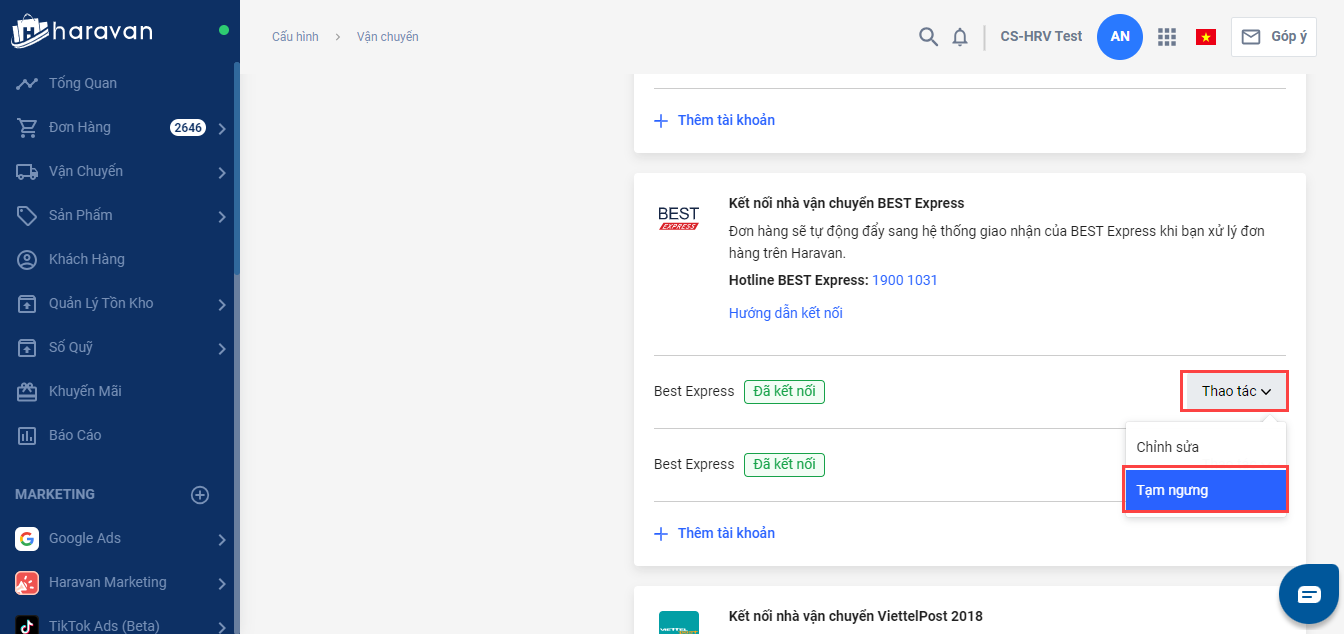Select Tạm ngưng from the menu
The height and width of the screenshot is (634, 1344).
point(1205,490)
